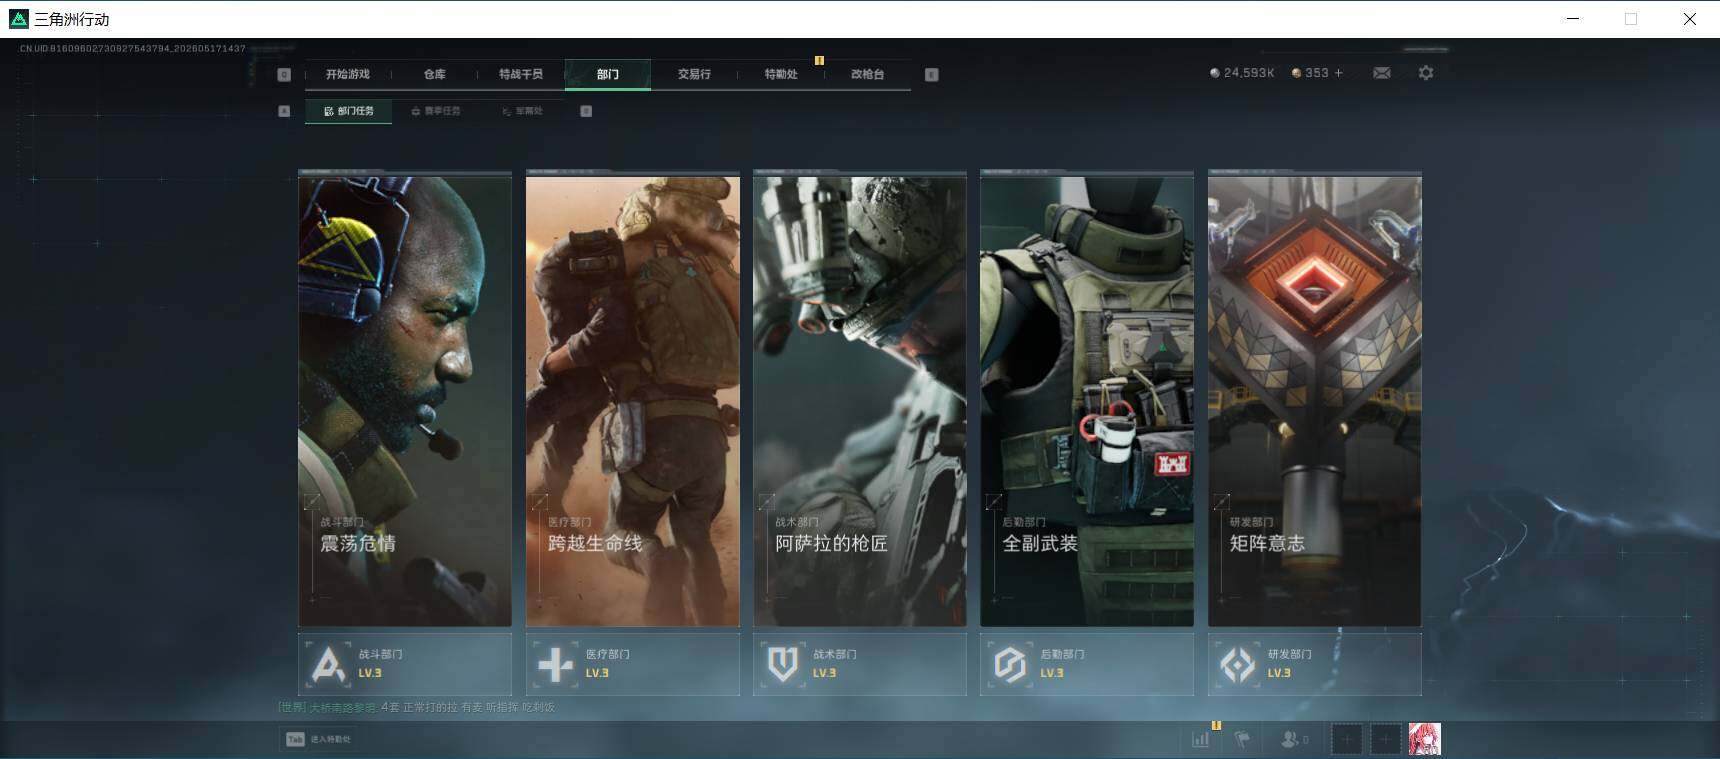
Task: Open the 开始游戏 tab
Action: (347, 74)
